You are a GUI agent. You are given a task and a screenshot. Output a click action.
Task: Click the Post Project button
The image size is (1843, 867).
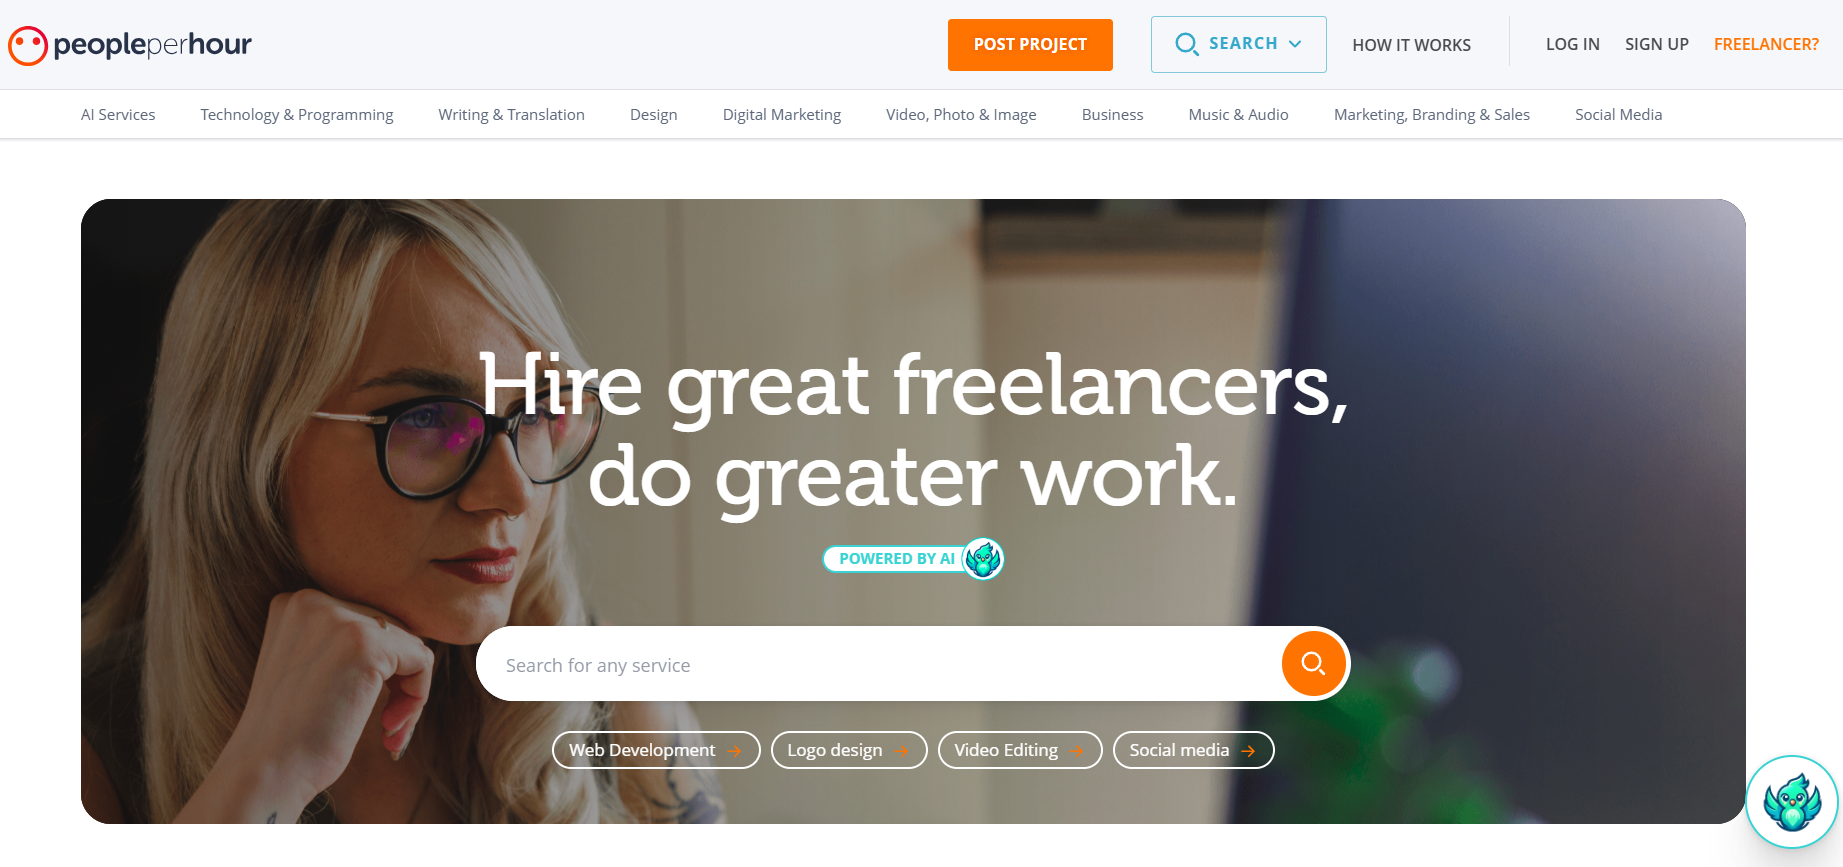tap(1030, 45)
